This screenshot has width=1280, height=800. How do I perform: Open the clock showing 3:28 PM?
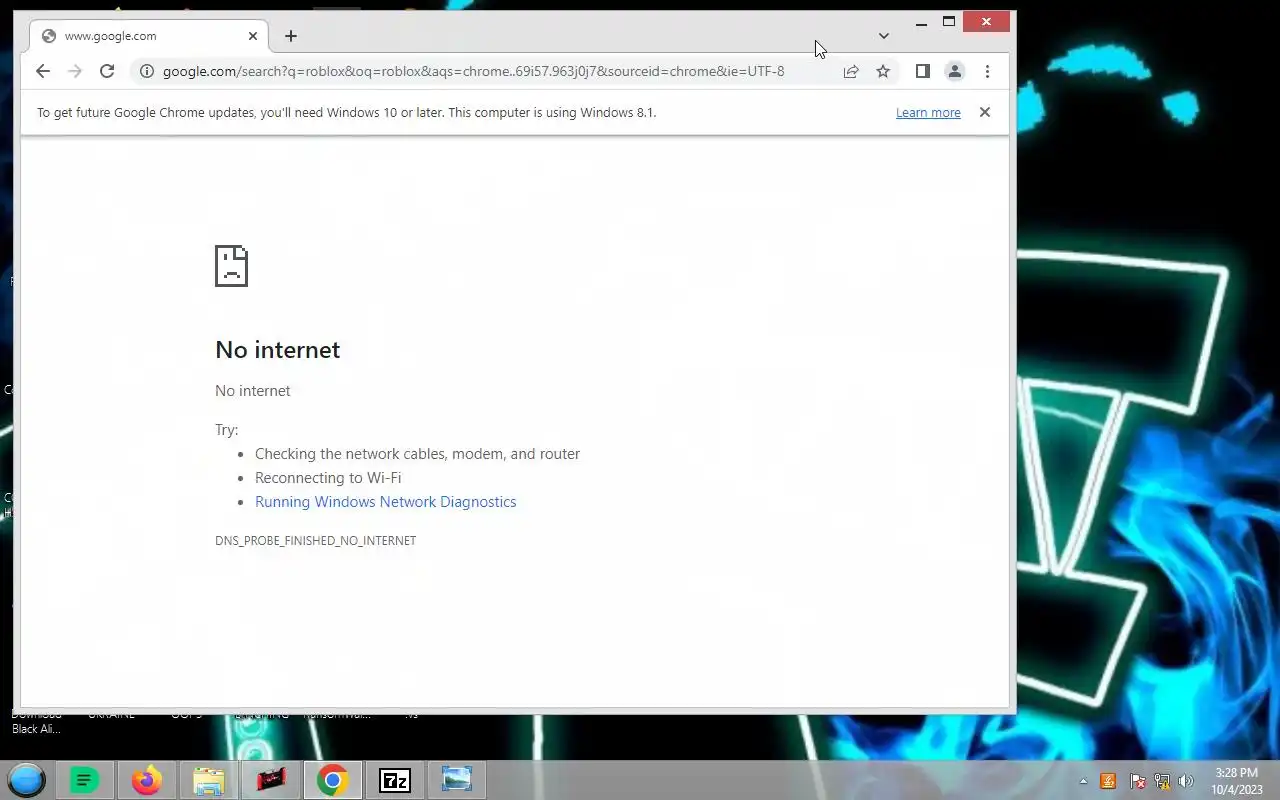1237,781
